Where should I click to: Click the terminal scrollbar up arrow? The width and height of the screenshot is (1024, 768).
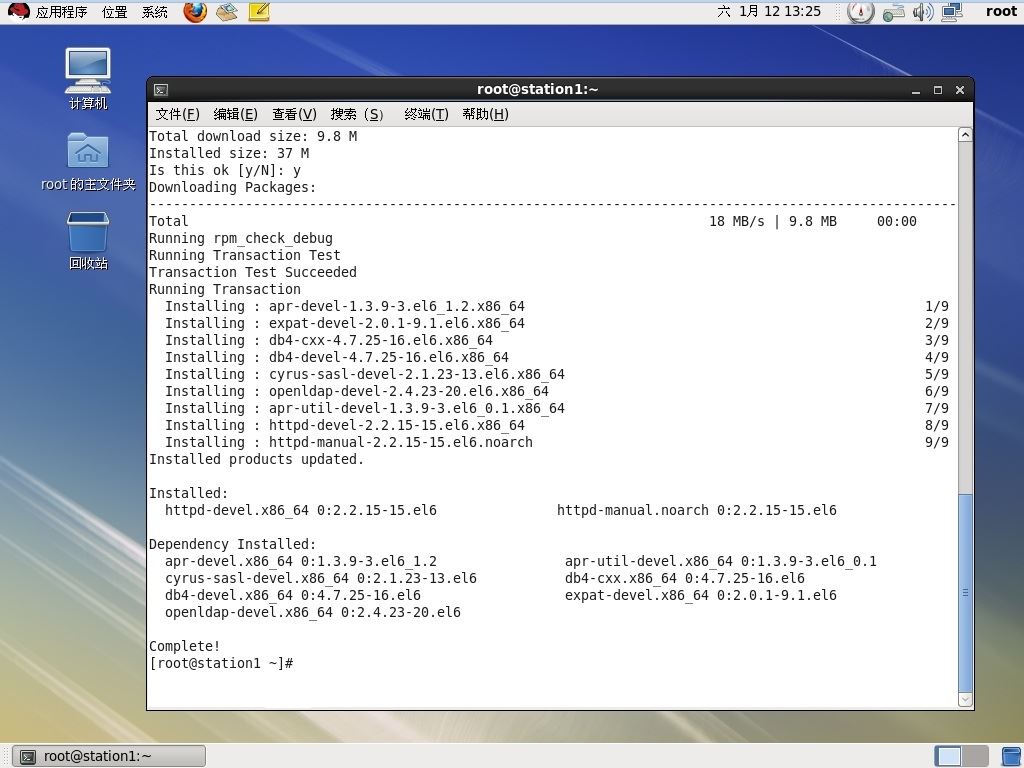click(x=965, y=135)
